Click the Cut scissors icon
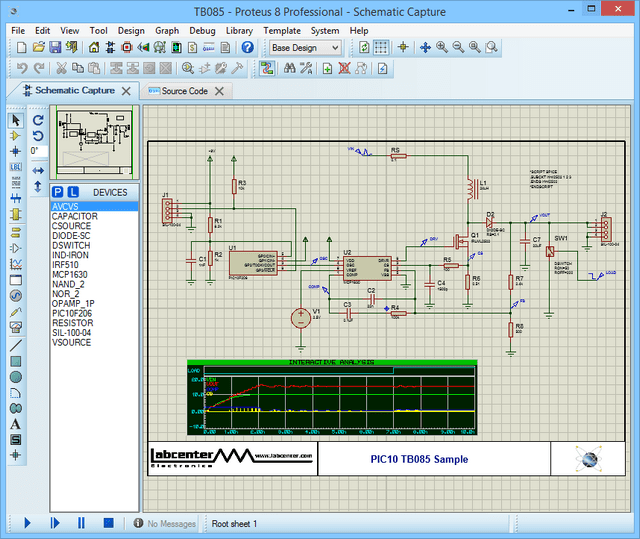The height and width of the screenshot is (539, 640). 61,68
